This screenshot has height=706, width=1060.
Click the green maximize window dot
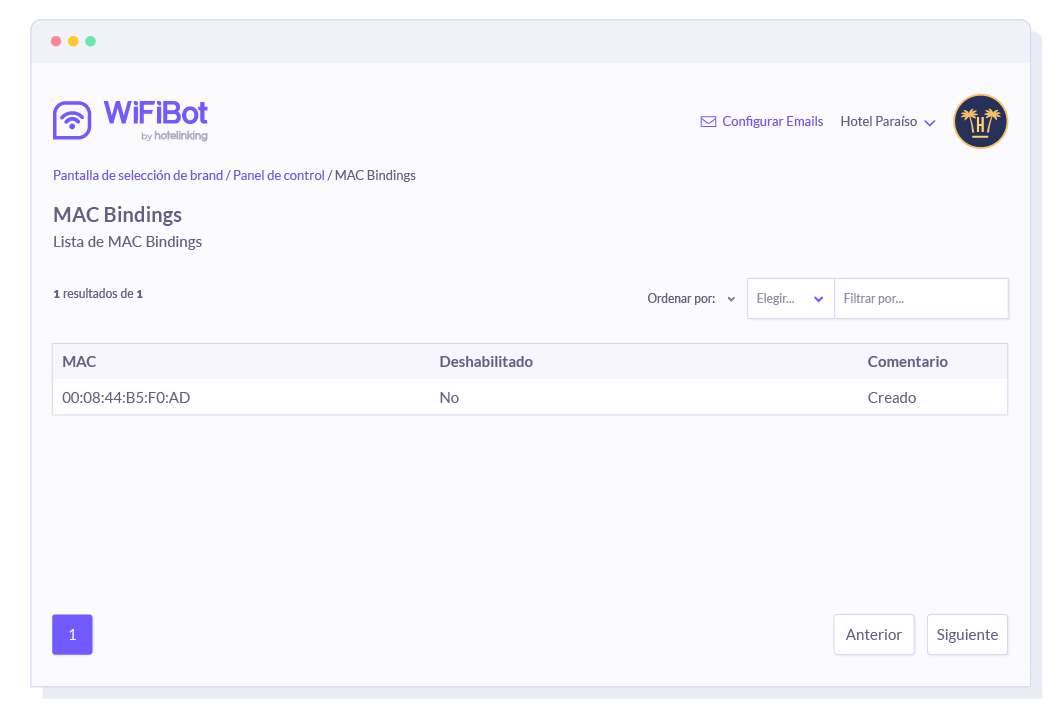click(91, 41)
